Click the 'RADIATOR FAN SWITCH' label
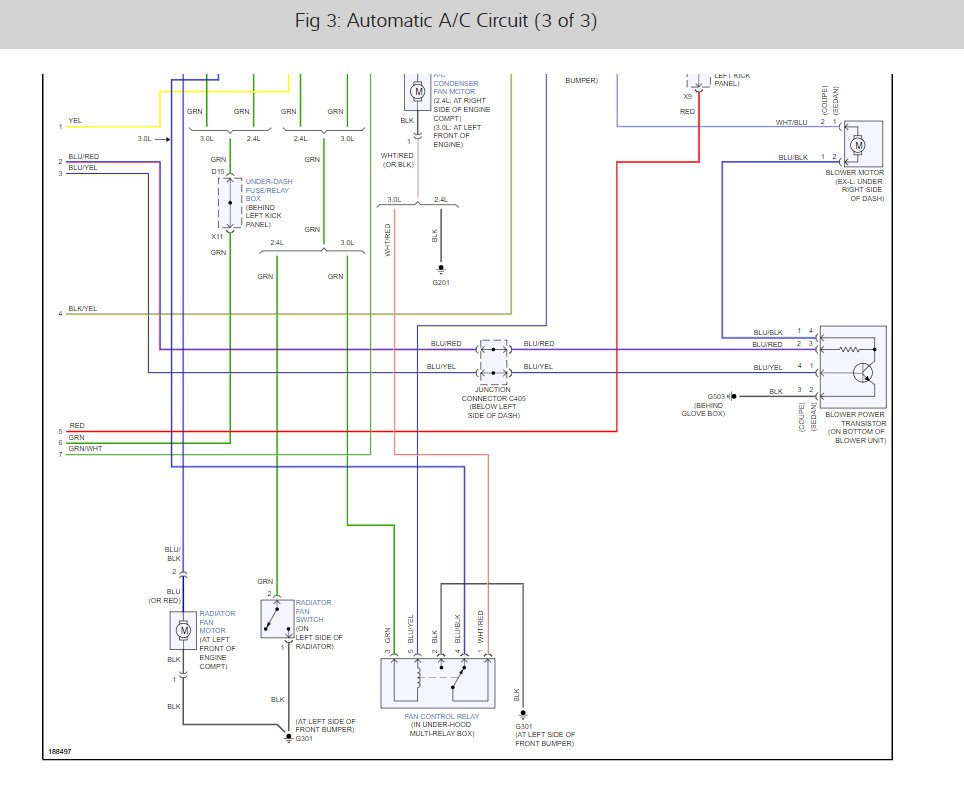This screenshot has height=797, width=964. click(x=313, y=611)
